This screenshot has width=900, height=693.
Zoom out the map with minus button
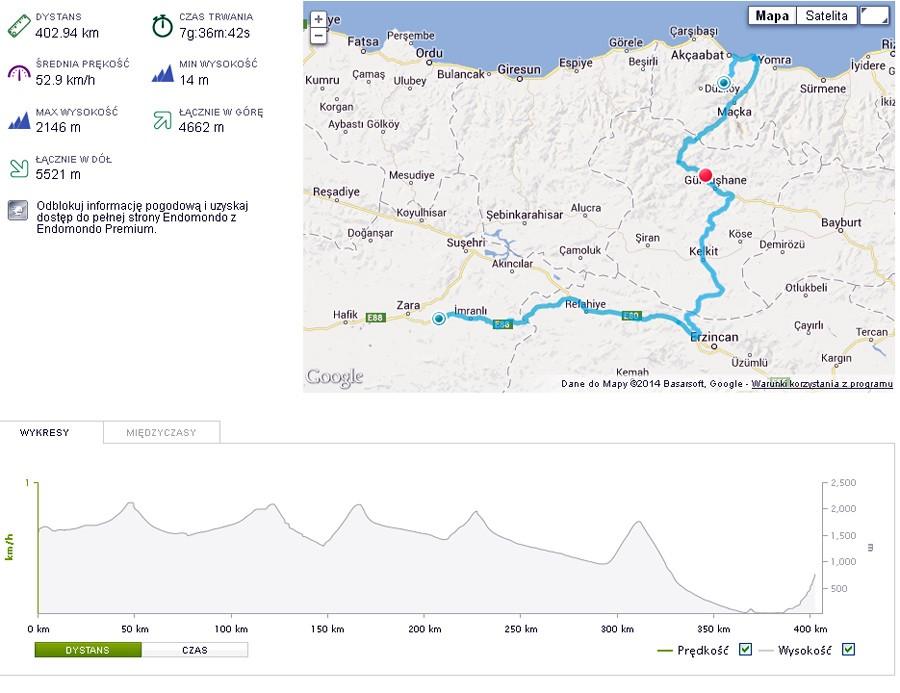(x=319, y=36)
